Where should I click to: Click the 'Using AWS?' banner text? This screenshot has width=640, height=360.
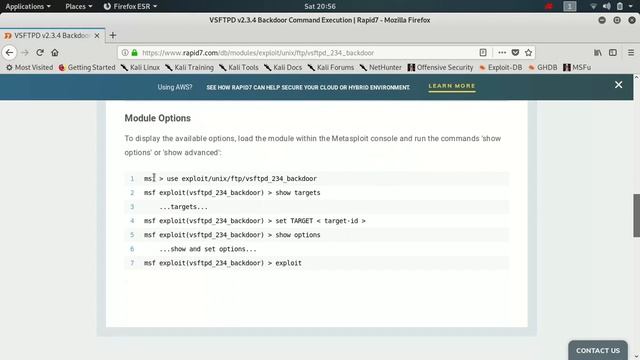point(175,87)
